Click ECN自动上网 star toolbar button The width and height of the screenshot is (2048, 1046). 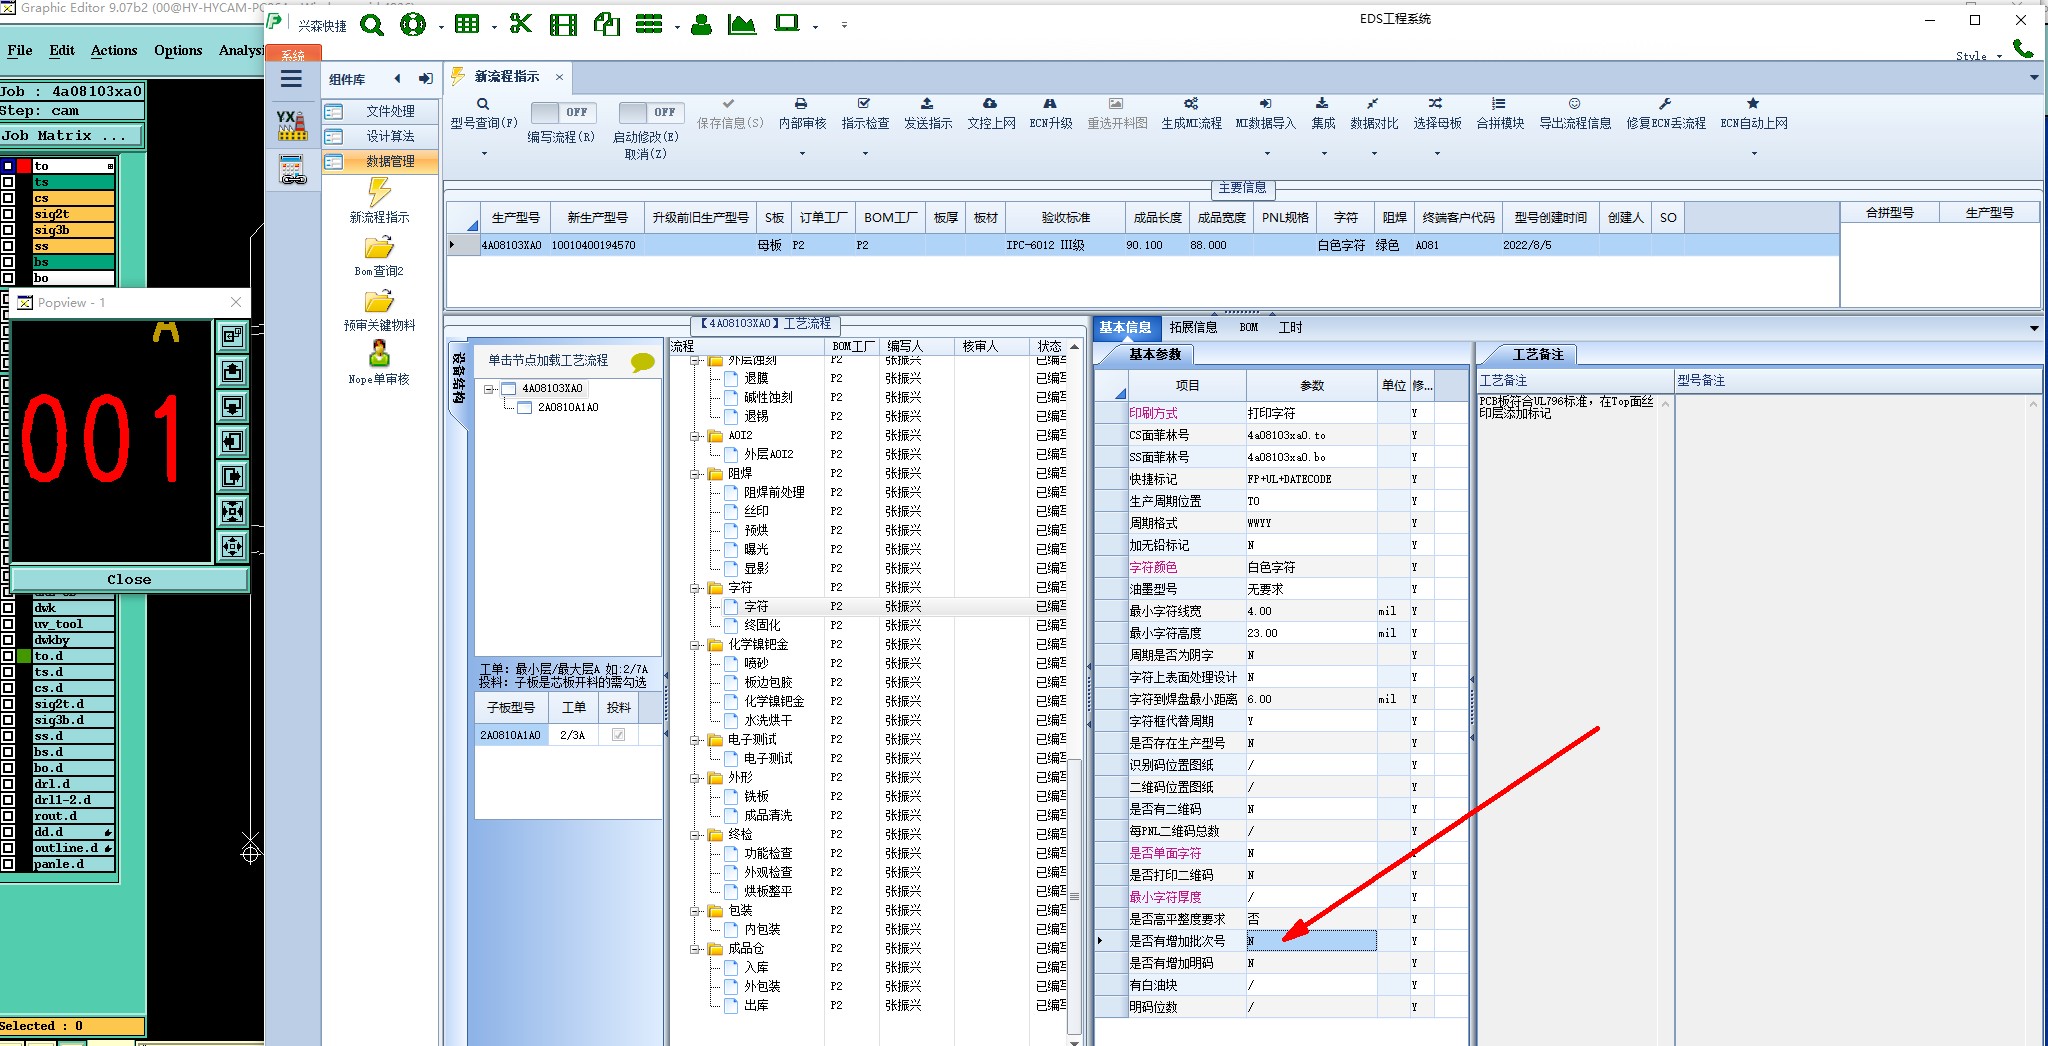[x=1753, y=113]
